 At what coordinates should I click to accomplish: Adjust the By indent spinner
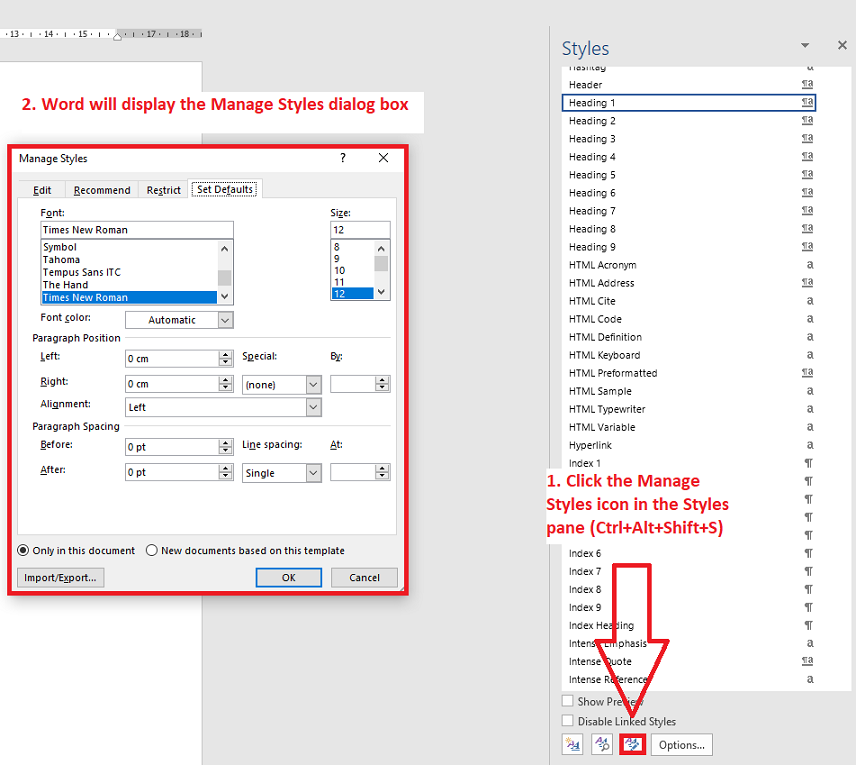tap(382, 384)
